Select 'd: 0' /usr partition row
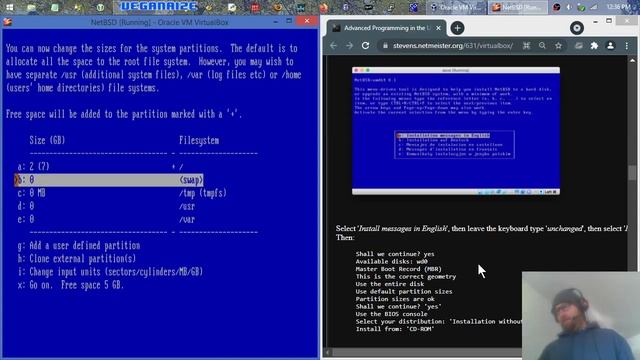This screenshot has width=640, height=360. tap(106, 206)
